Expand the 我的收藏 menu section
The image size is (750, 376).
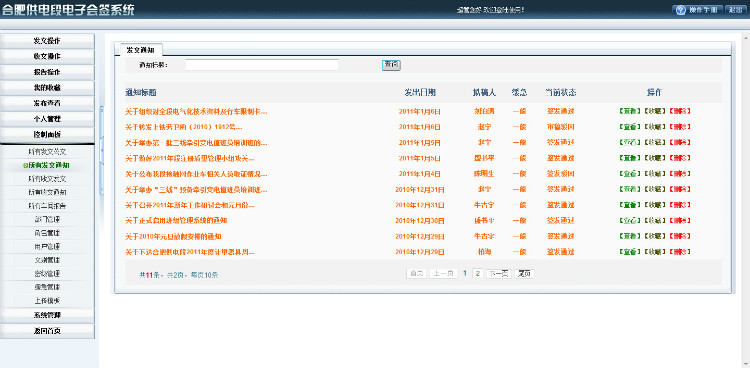click(x=47, y=88)
